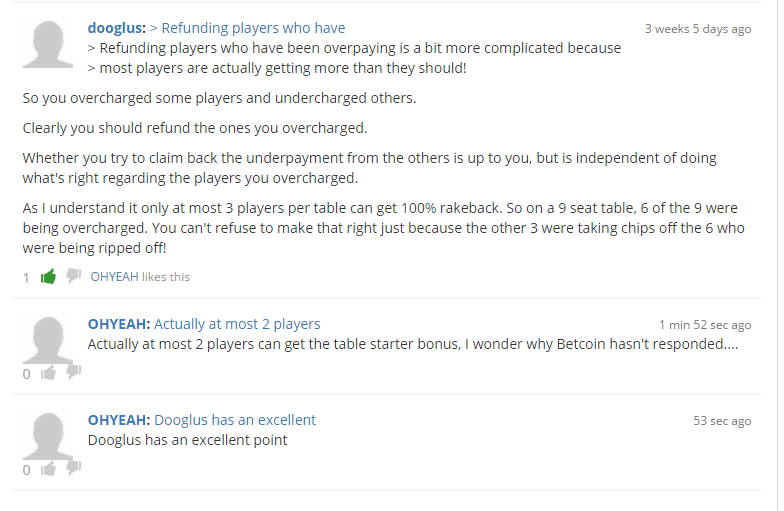Upvote the "Actually at most 2 players" comment
Viewport: 784px width, 511px height.
pyautogui.click(x=48, y=372)
